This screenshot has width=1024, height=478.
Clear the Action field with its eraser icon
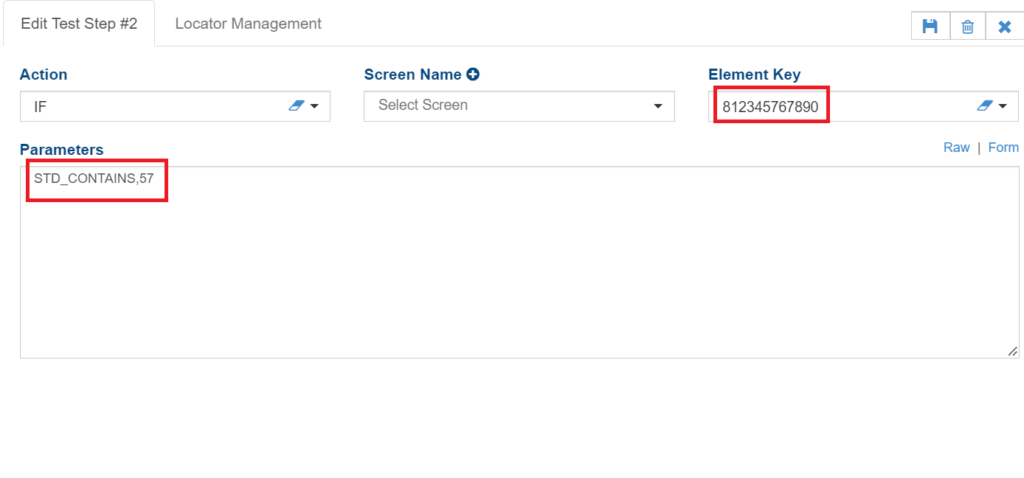point(295,105)
